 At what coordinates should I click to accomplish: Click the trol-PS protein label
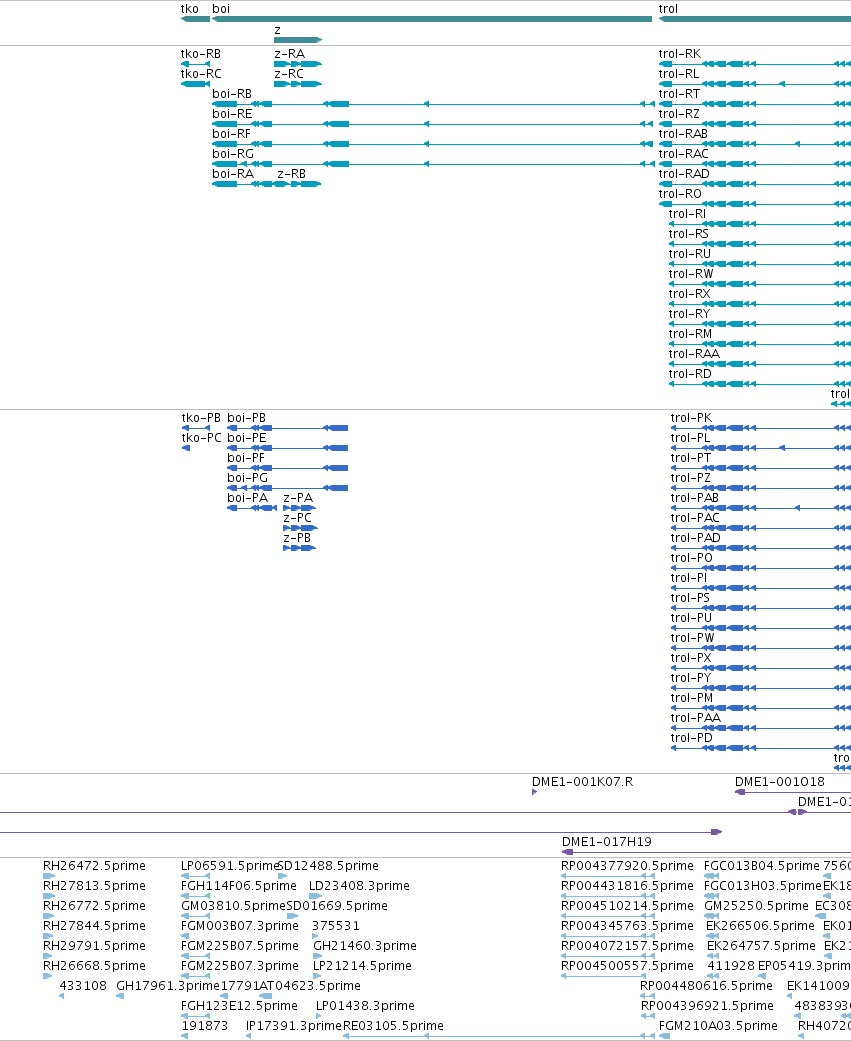tap(690, 598)
